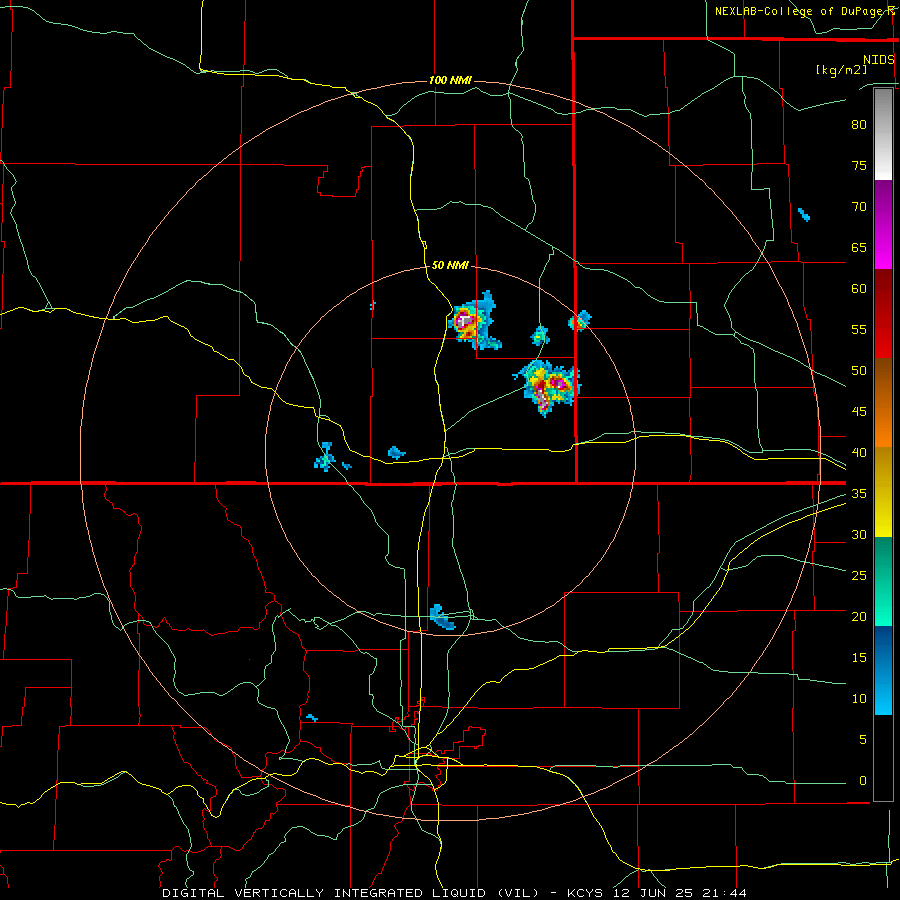Click the 50 value on the kg/m2 scale
Image resolution: width=900 pixels, height=900 pixels.
(859, 370)
